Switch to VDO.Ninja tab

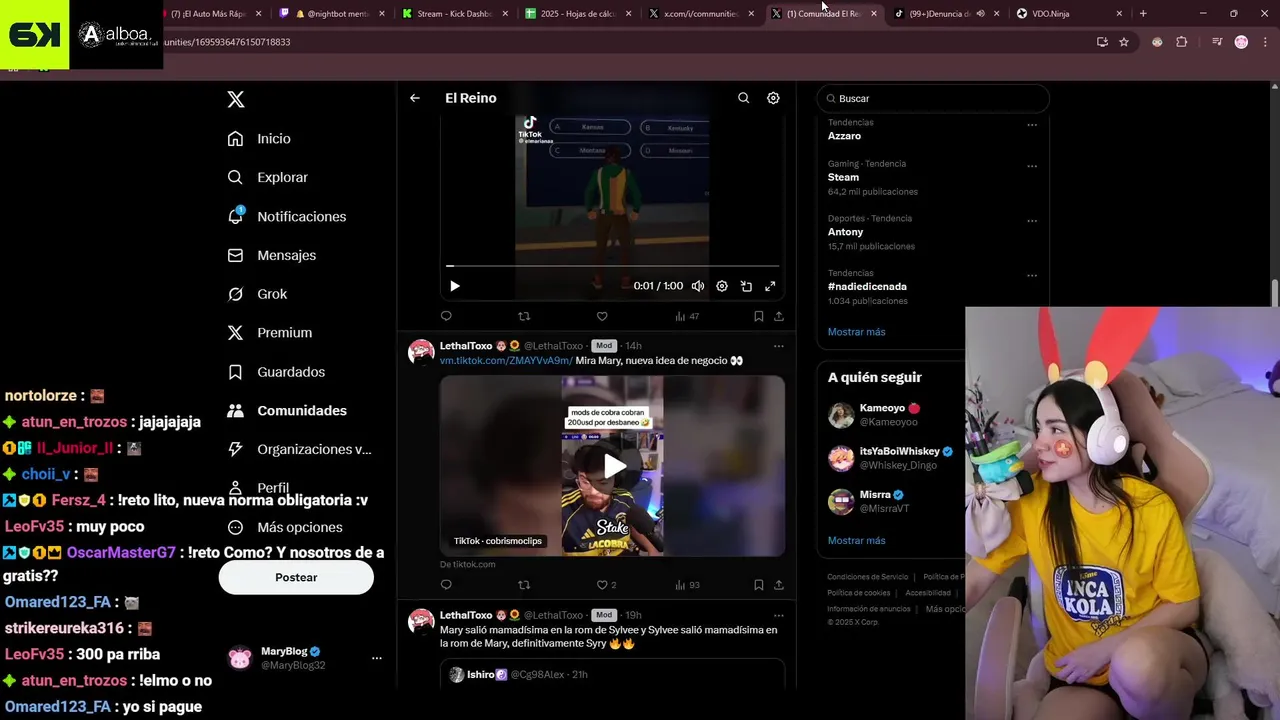point(1068,14)
